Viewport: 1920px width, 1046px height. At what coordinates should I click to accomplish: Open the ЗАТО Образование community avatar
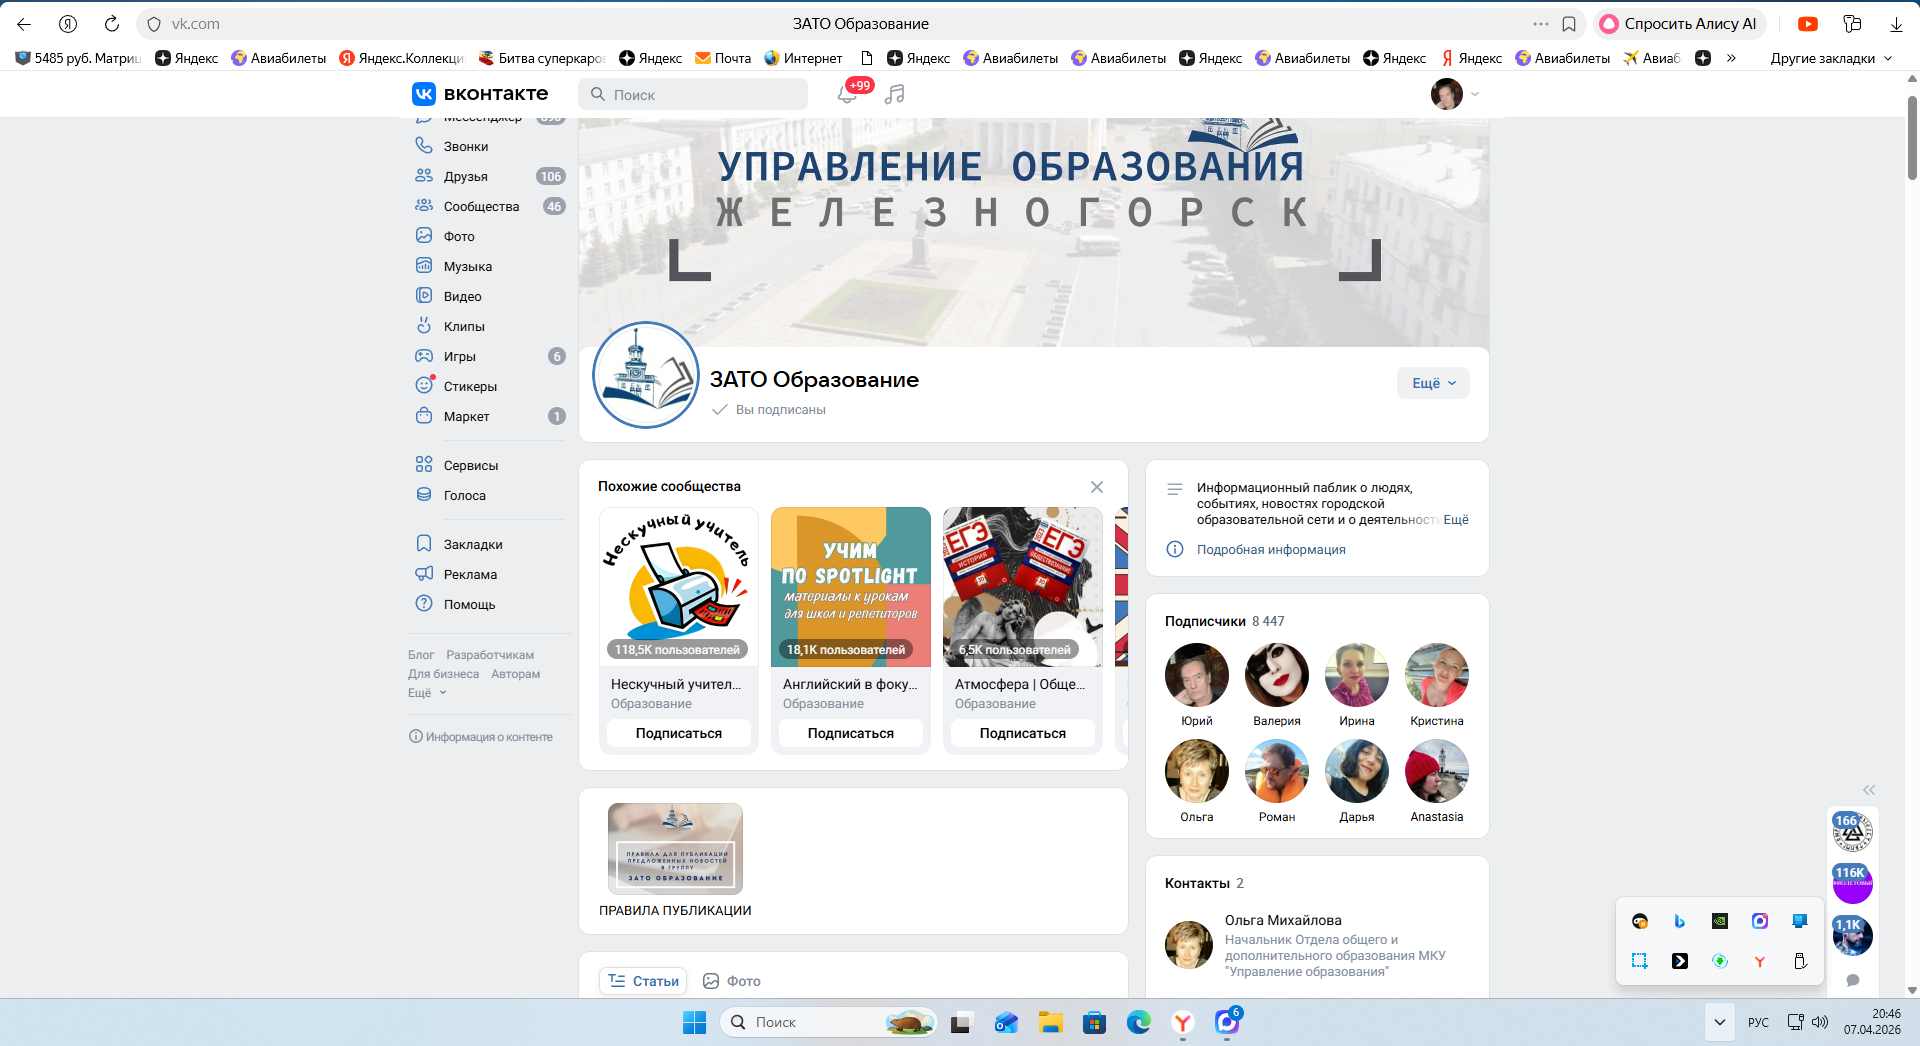click(646, 375)
